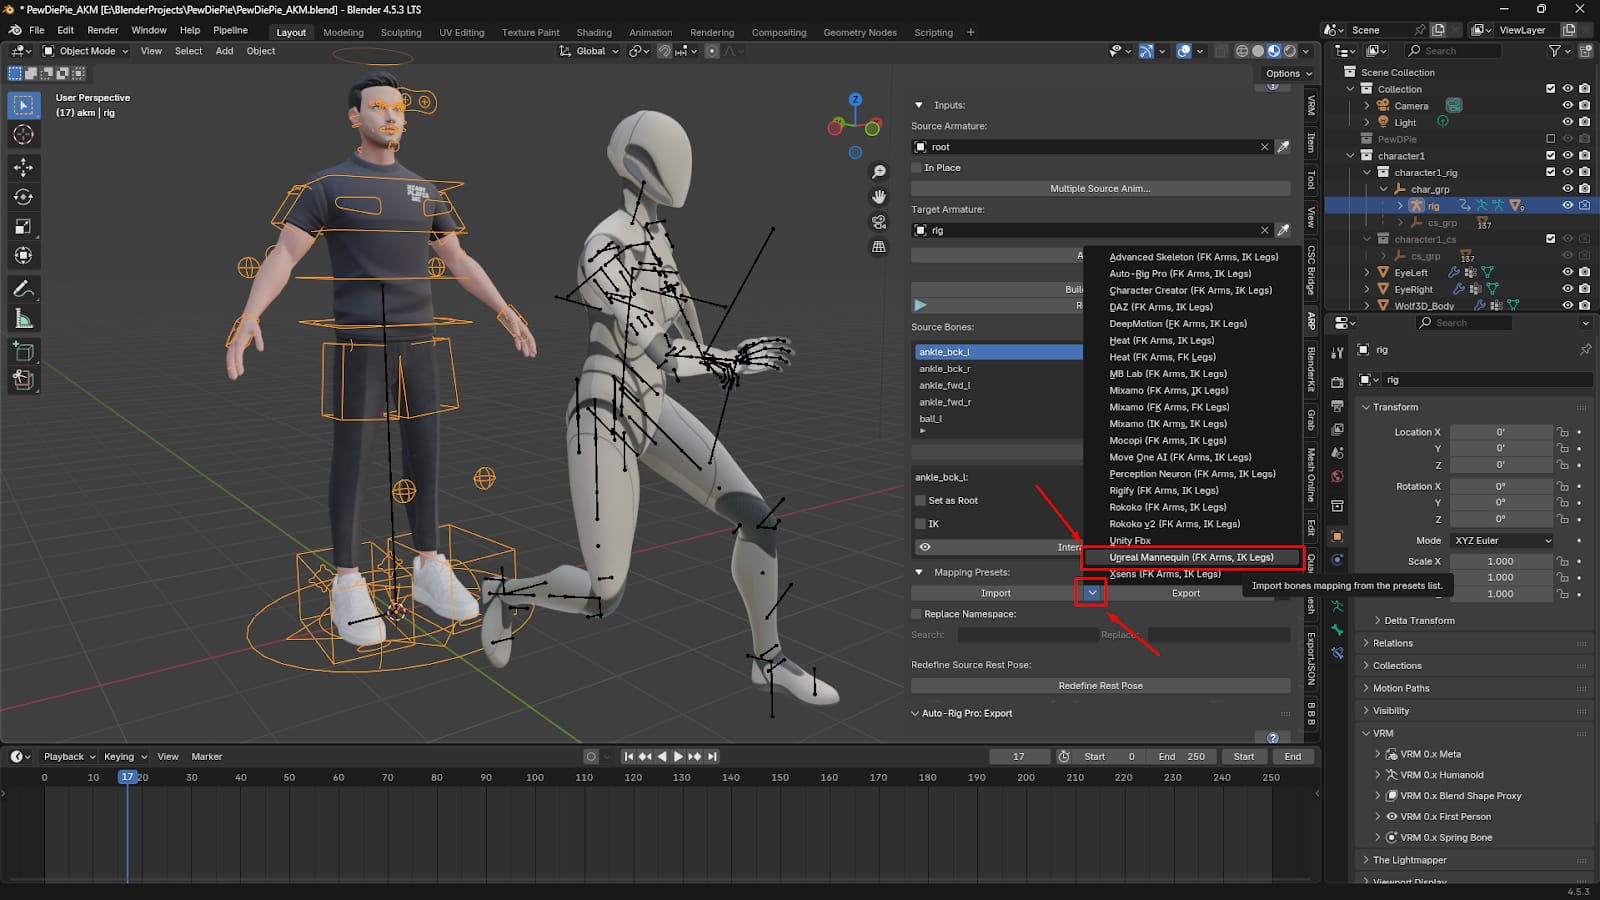The height and width of the screenshot is (900, 1600).
Task: Click the Redefine Rest Pose button
Action: [1100, 686]
